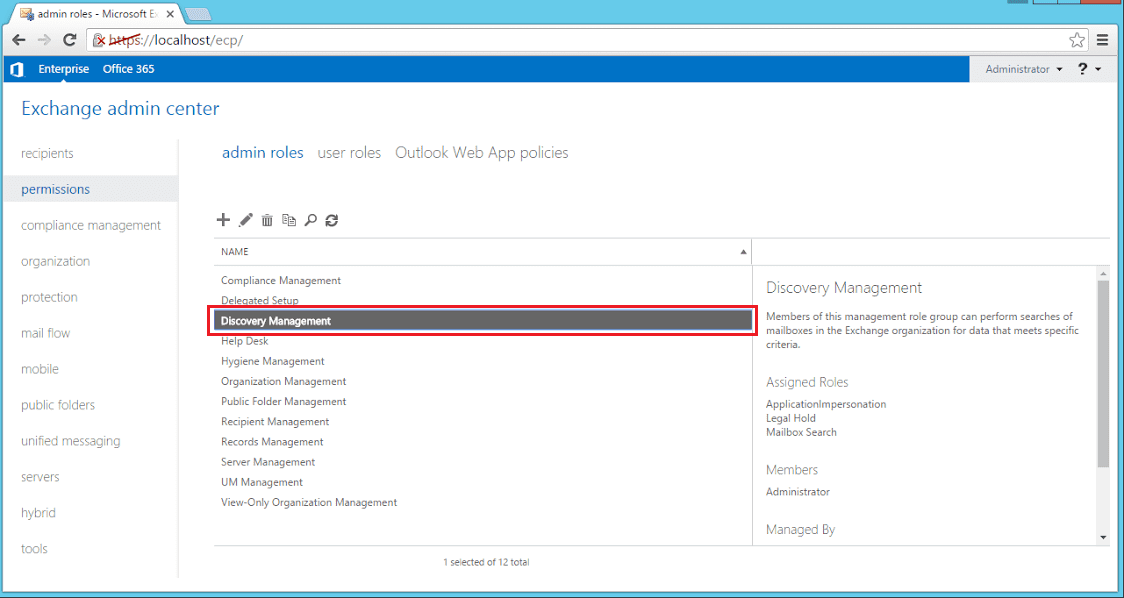Open the mail flow section
Screen dimensions: 1124x598
45,333
